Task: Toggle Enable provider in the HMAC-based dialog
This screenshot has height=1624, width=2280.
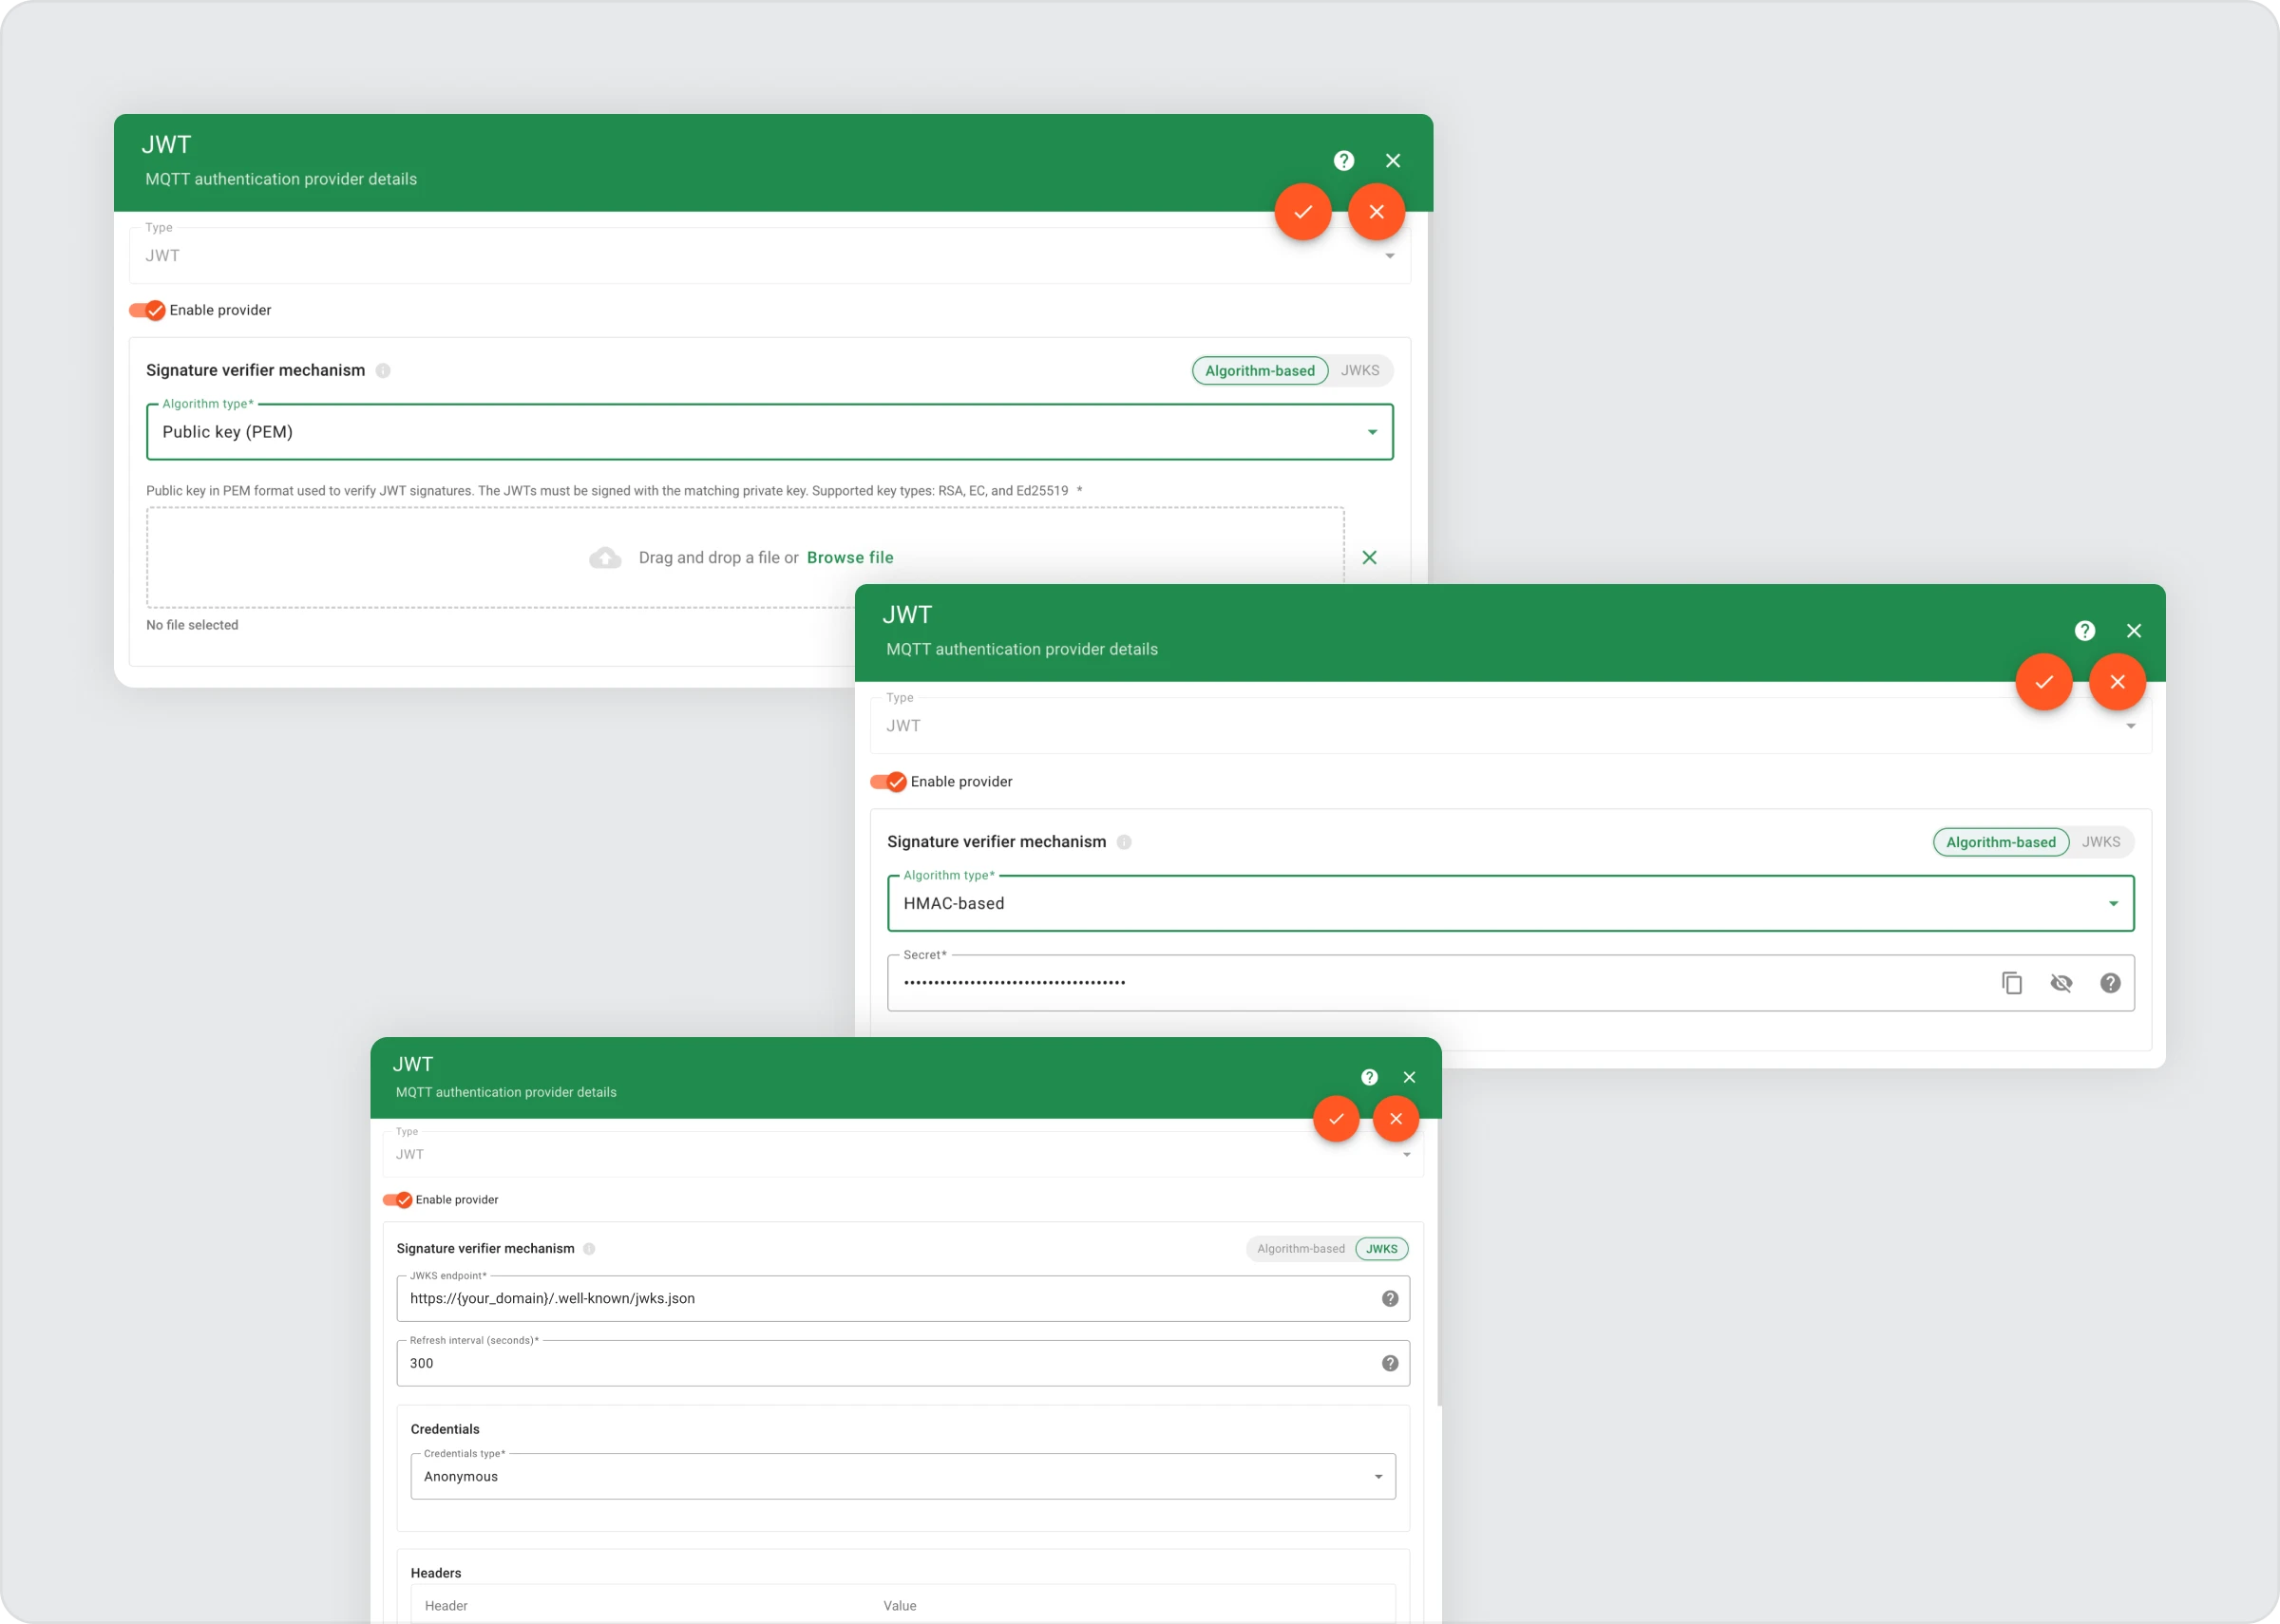Action: click(x=888, y=782)
